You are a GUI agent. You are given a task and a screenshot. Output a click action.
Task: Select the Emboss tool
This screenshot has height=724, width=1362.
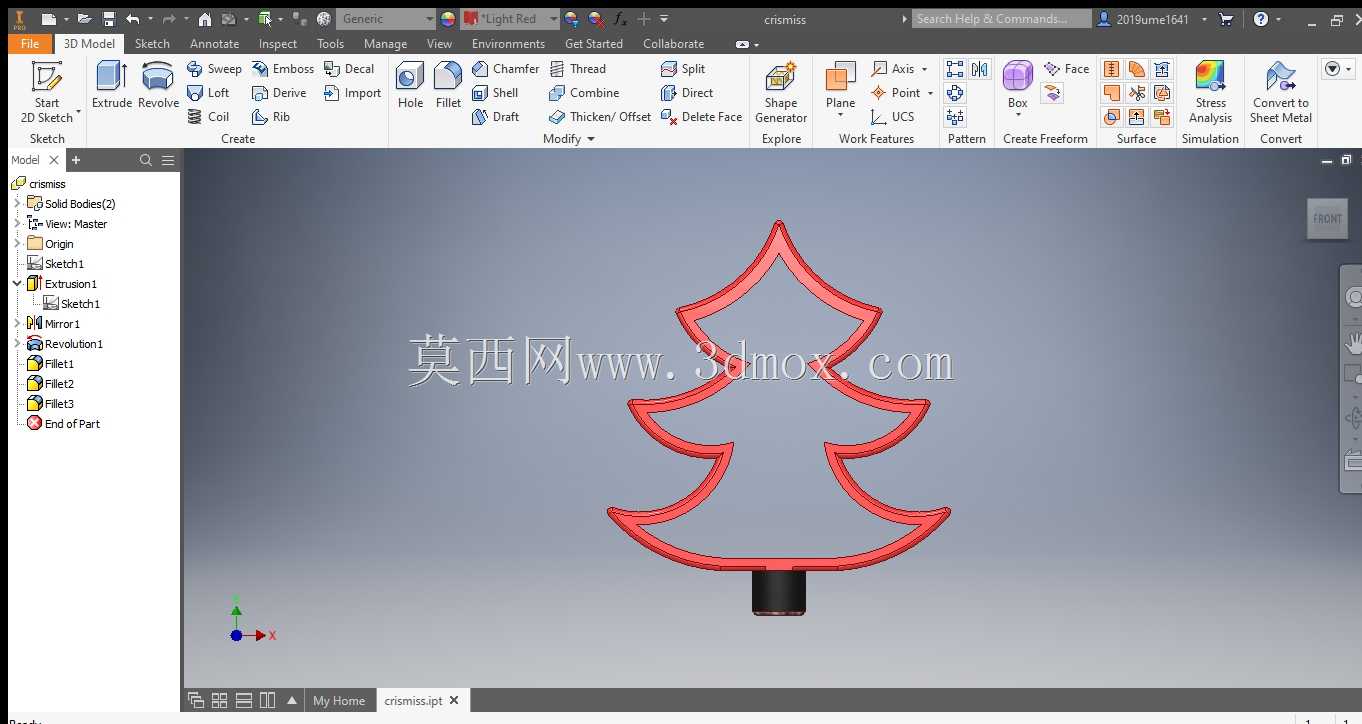[x=283, y=69]
